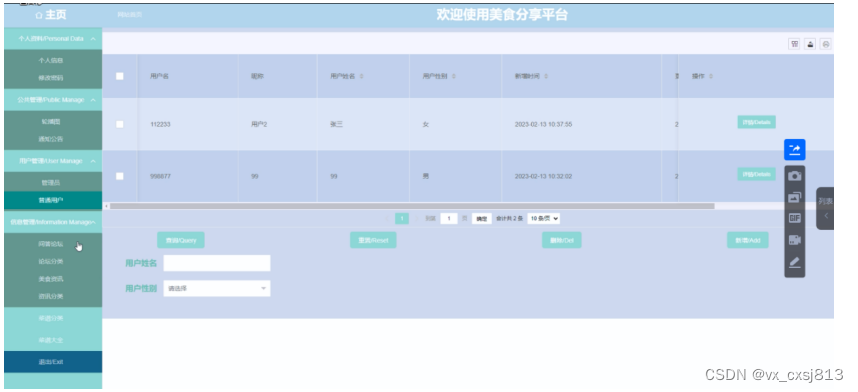
Task: Sort by 新增时间 column arrows
Action: point(546,76)
